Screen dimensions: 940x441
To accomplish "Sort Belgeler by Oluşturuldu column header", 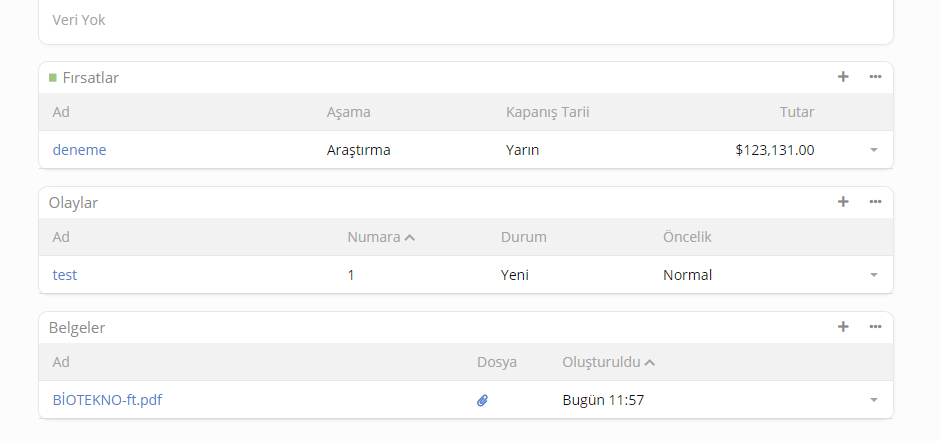I will (601, 362).
